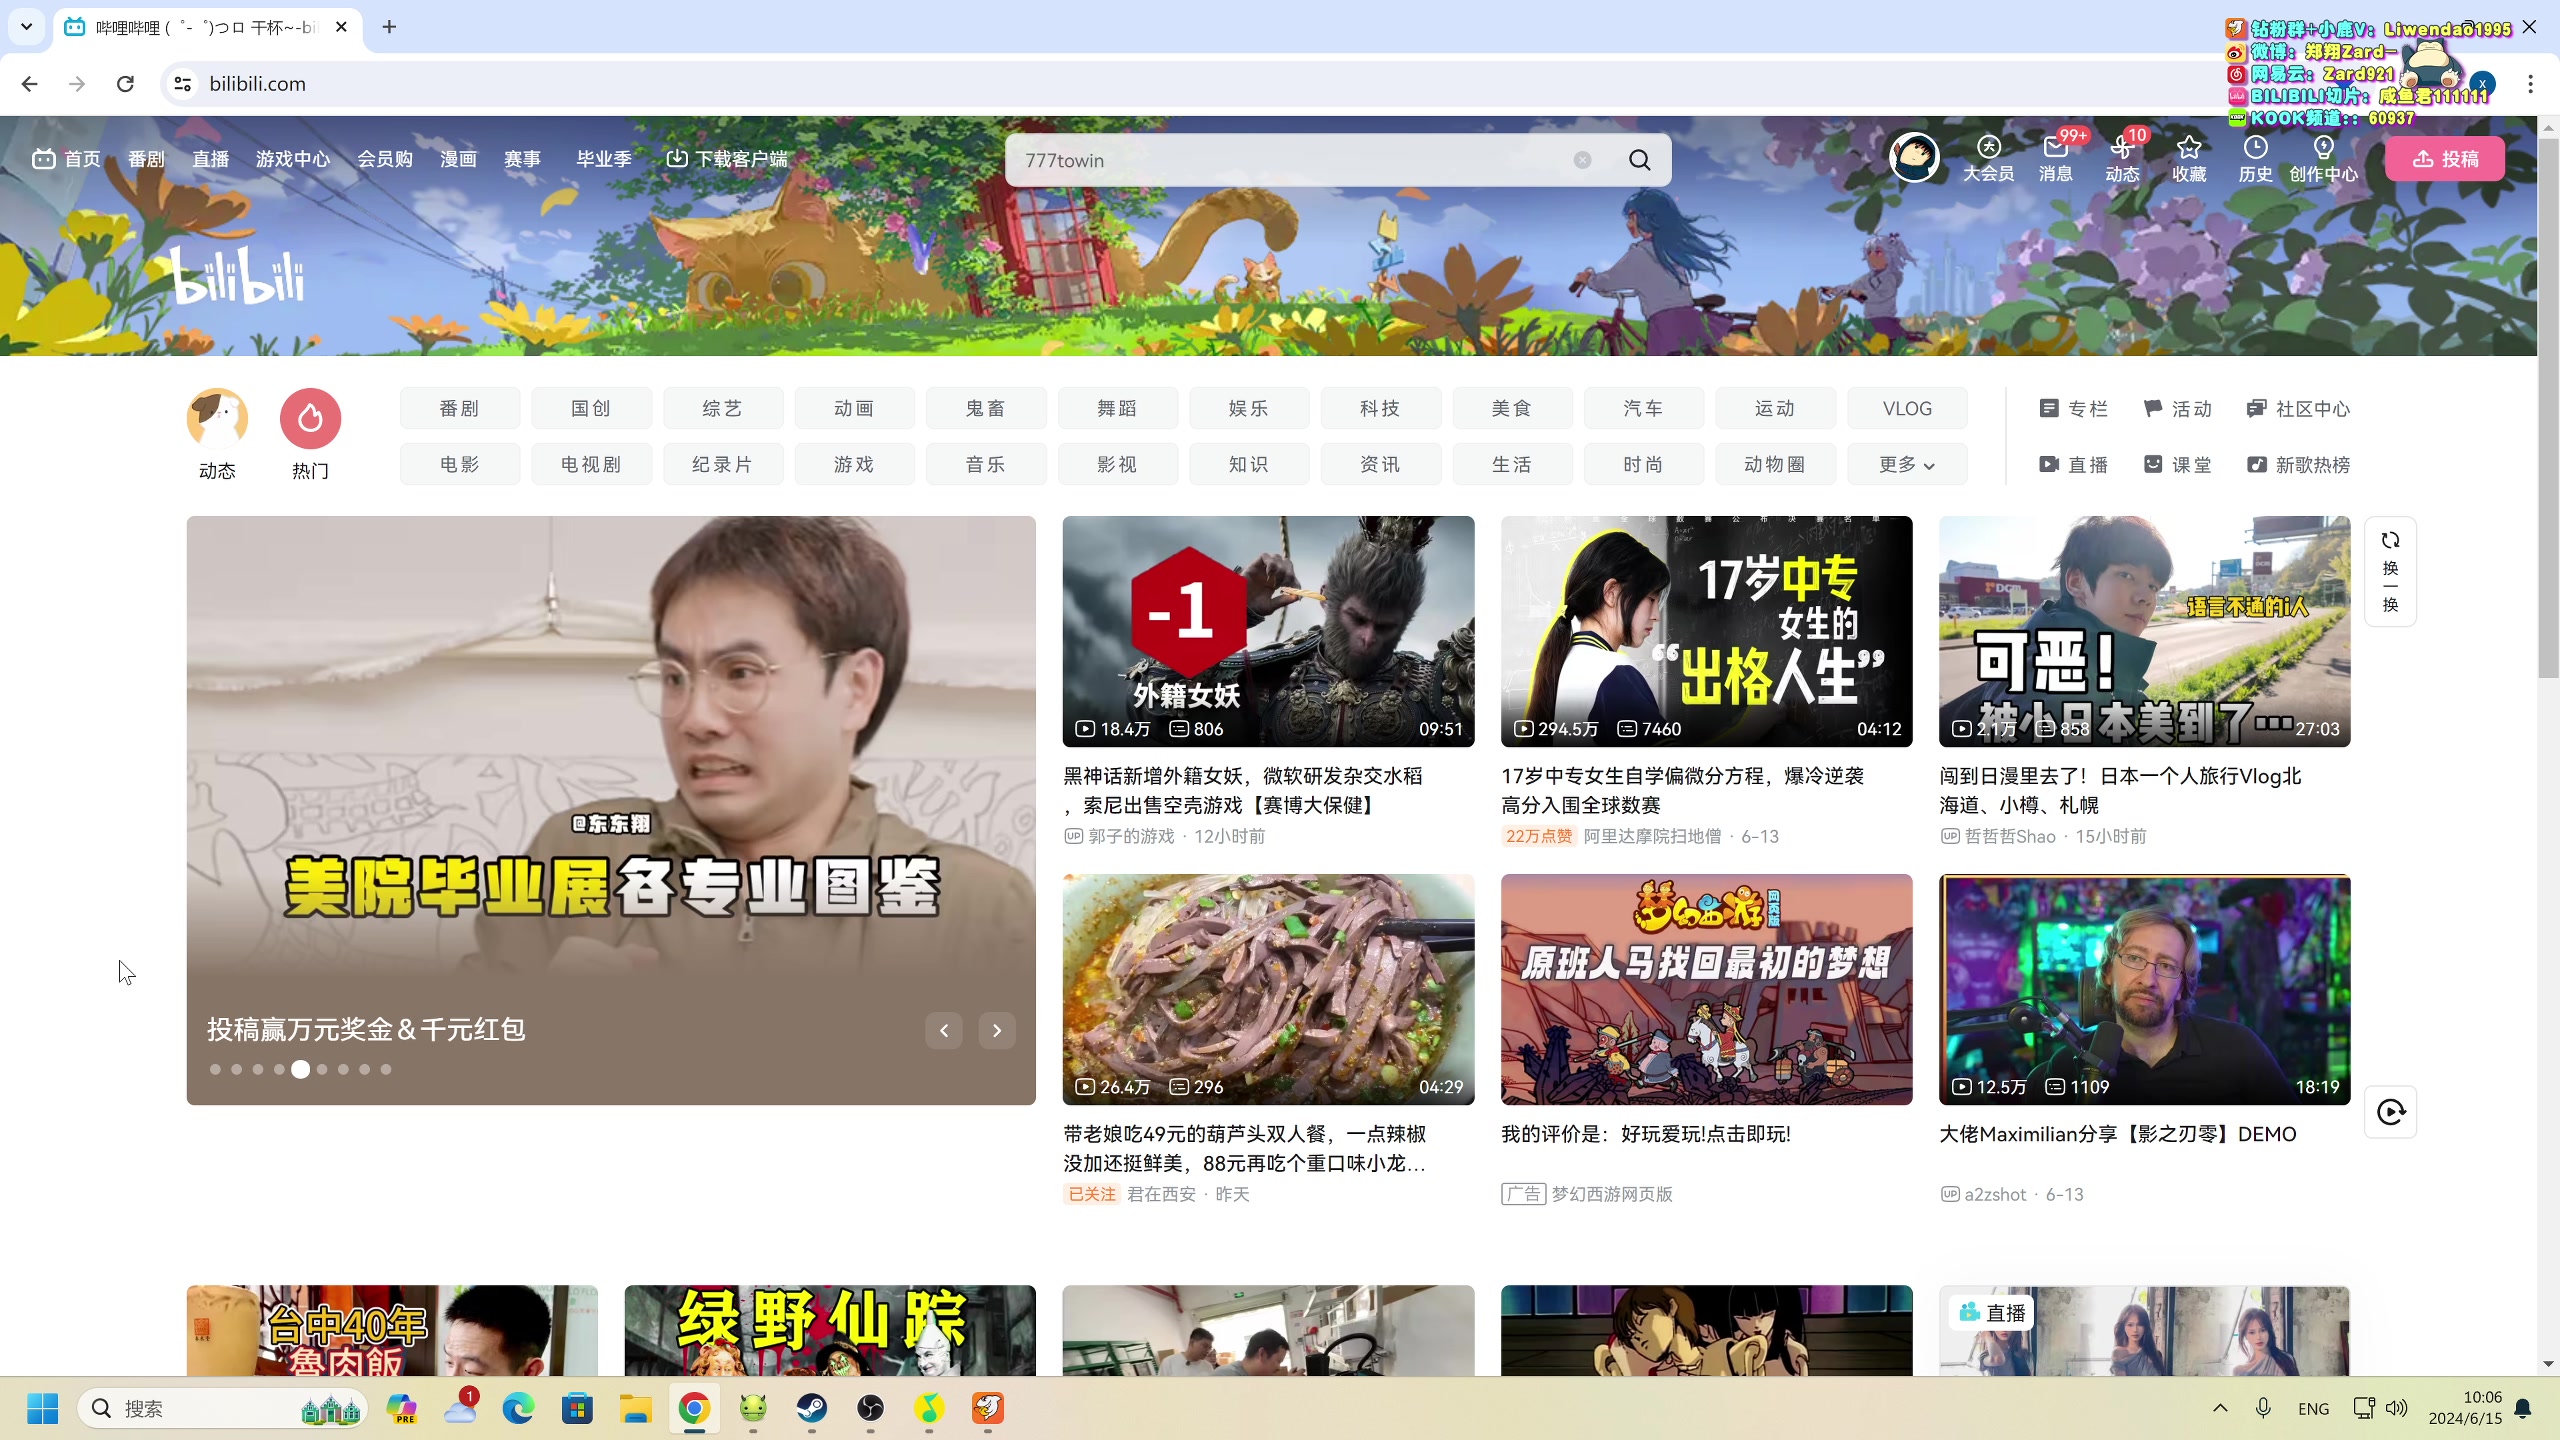2560x1440 pixels.
Task: Open Steam from the taskbar
Action: click(811, 1408)
